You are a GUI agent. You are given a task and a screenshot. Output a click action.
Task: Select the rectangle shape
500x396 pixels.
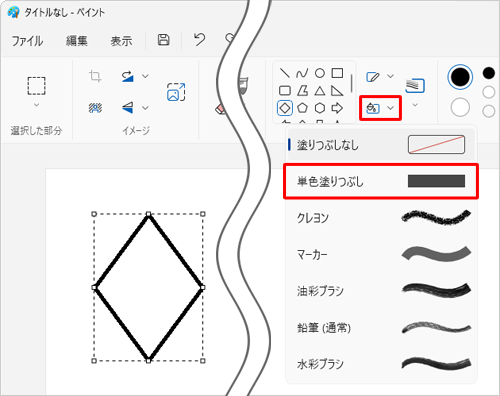(337, 73)
